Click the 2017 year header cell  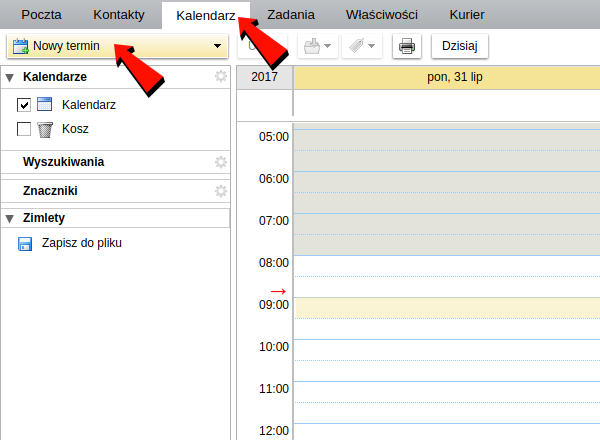[264, 77]
